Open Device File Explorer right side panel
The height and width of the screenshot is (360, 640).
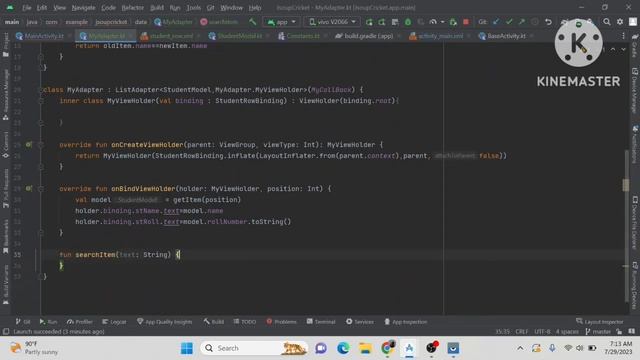tap(635, 223)
